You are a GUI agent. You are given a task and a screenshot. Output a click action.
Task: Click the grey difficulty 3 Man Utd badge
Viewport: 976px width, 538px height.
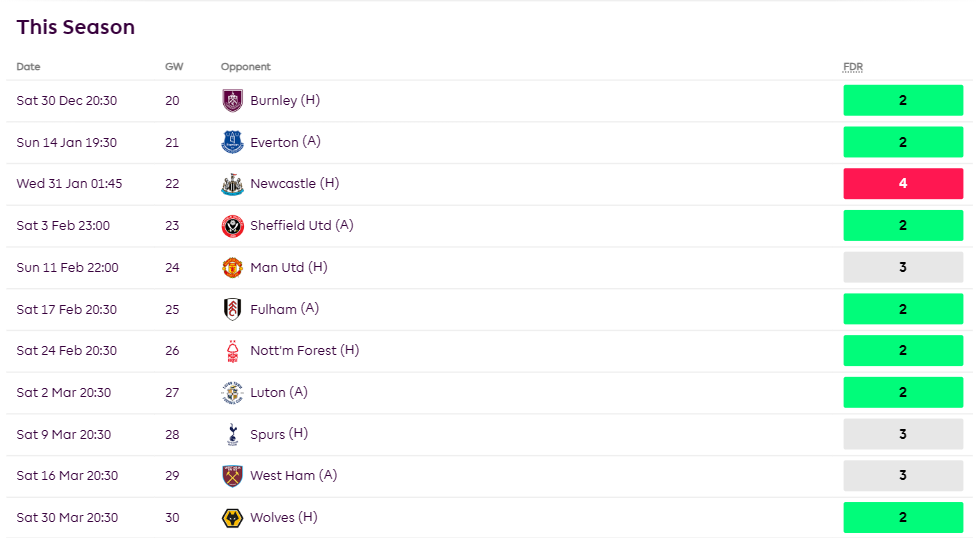[903, 268]
